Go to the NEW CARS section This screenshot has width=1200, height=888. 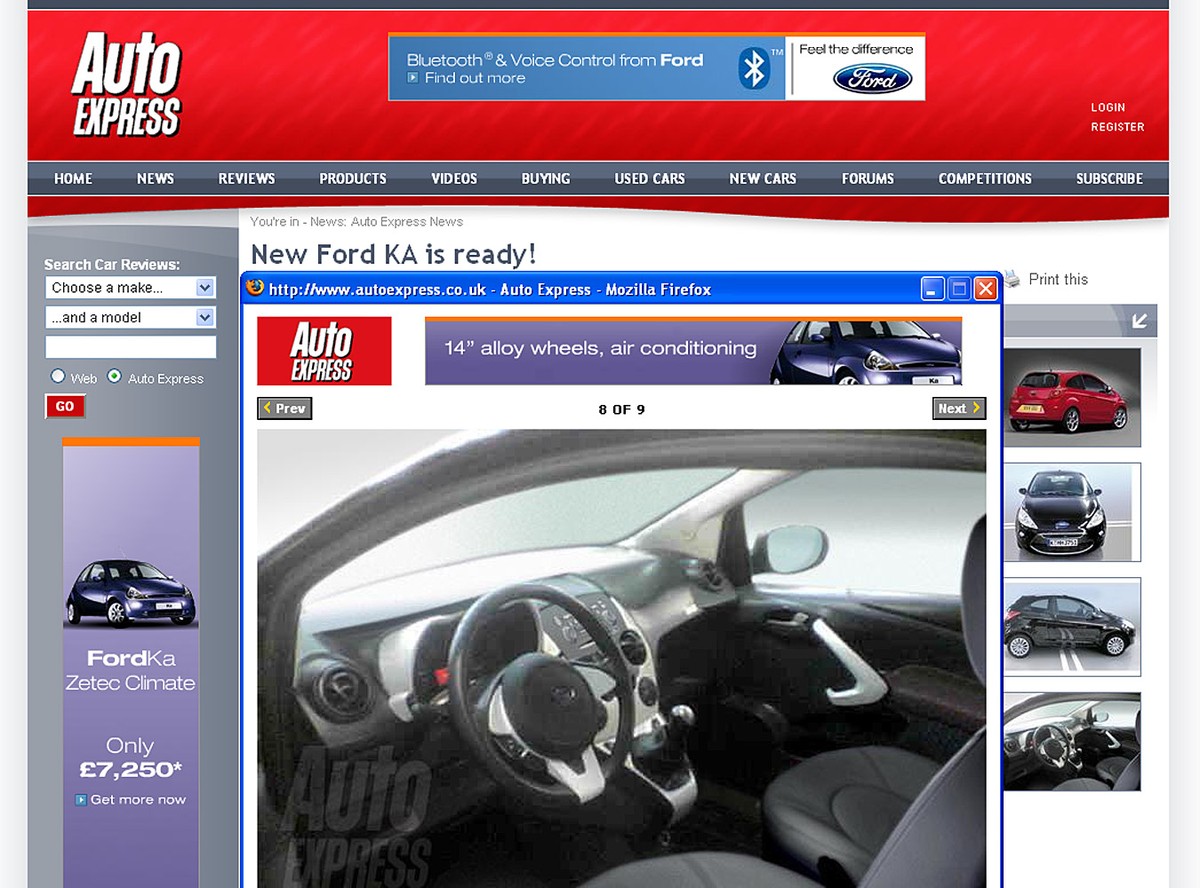pyautogui.click(x=763, y=179)
